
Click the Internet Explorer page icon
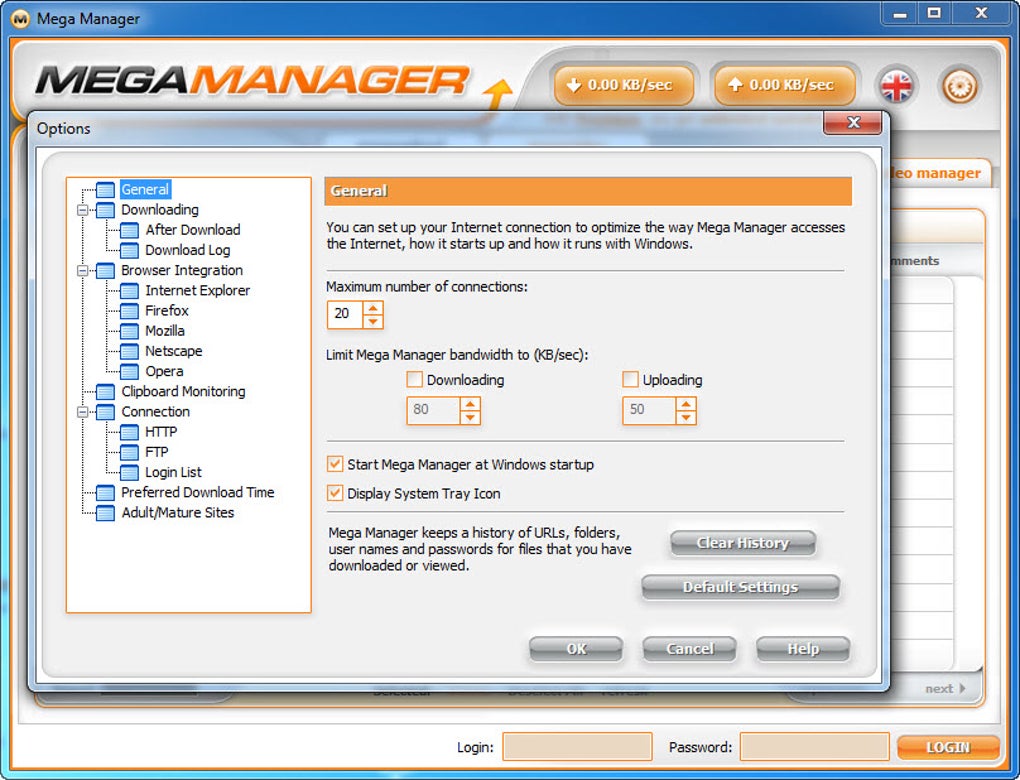click(x=129, y=291)
